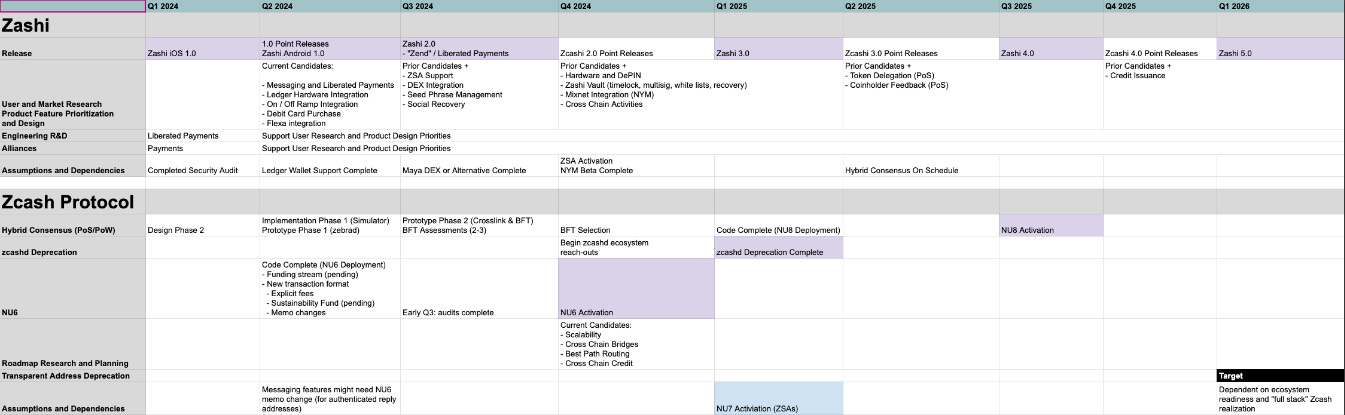This screenshot has height=415, width=1345.
Task: Click the Zashi 4.0 cell
Action: pyautogui.click(x=1050, y=48)
